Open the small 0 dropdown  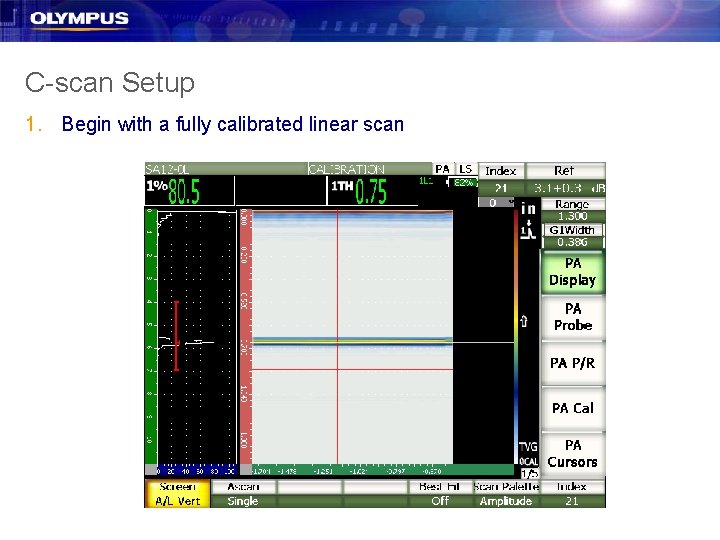[x=496, y=202]
